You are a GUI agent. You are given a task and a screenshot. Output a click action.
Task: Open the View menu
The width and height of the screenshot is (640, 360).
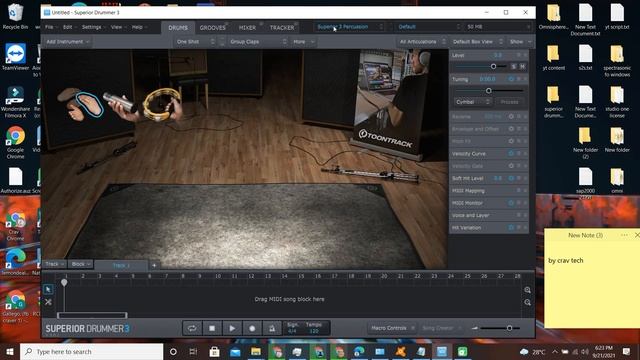click(x=118, y=27)
